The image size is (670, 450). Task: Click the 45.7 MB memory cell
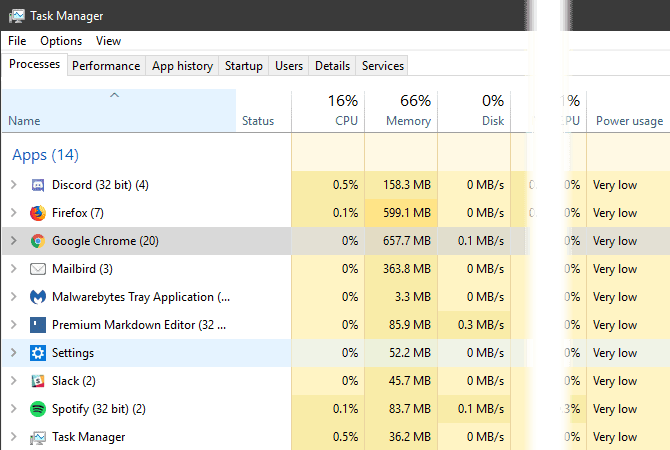pyautogui.click(x=401, y=381)
